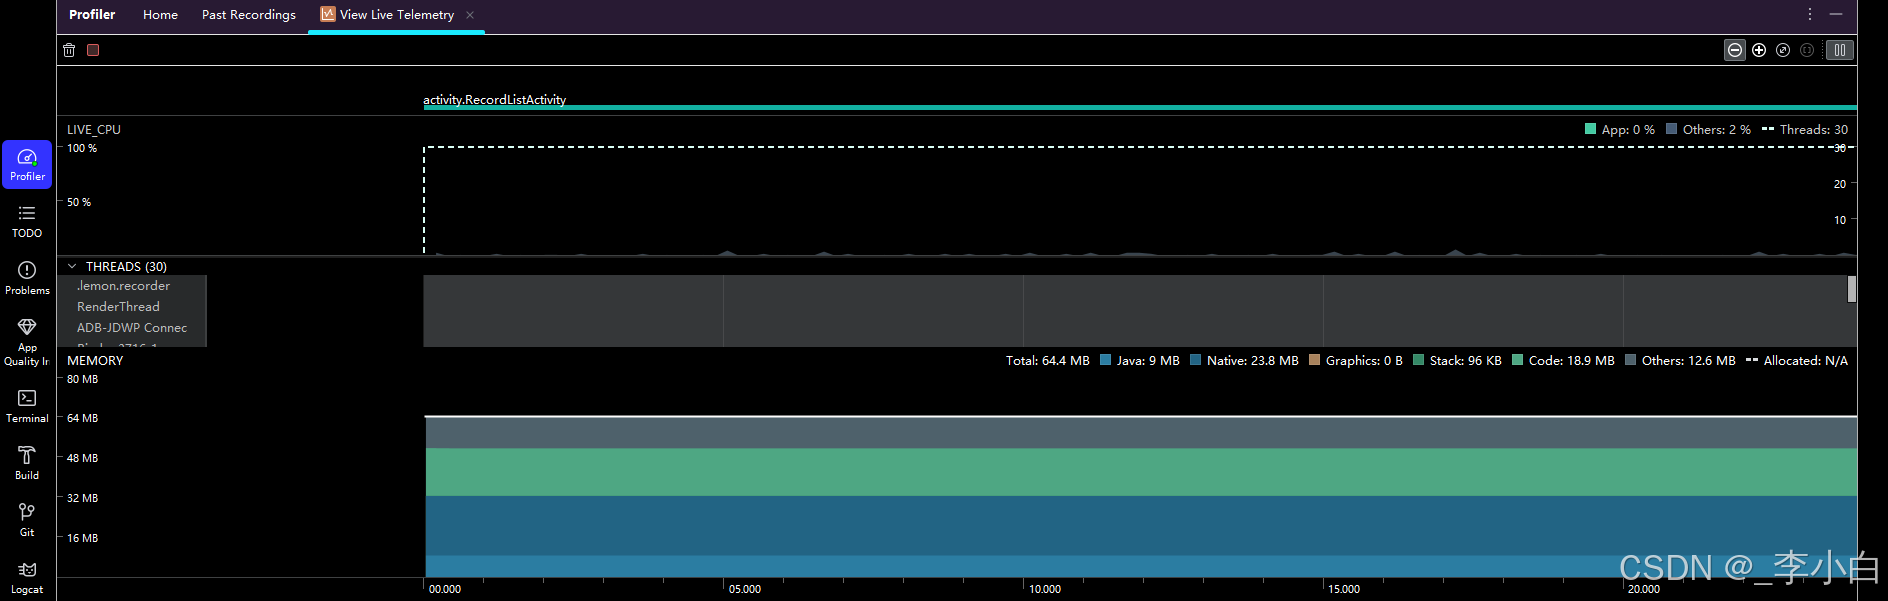This screenshot has height=601, width=1888.
Task: Click the 10.000 timeline marker
Action: coord(1045,589)
